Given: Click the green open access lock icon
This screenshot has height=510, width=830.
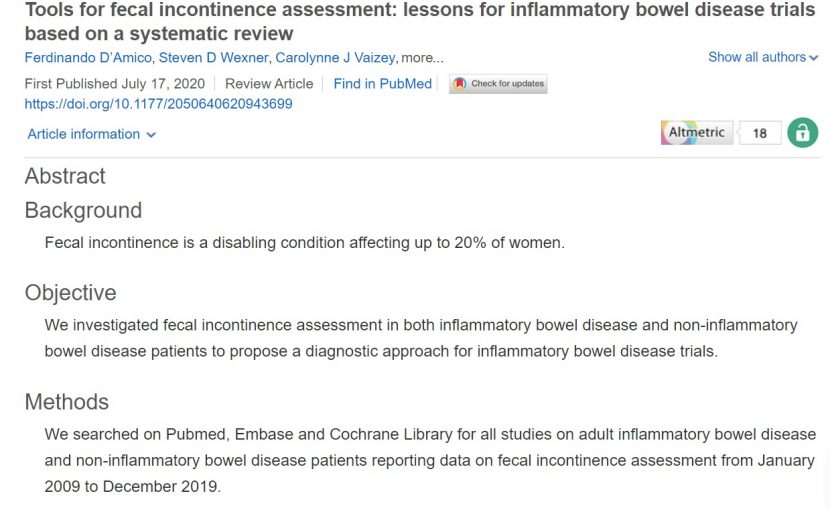Looking at the screenshot, I should 802,132.
